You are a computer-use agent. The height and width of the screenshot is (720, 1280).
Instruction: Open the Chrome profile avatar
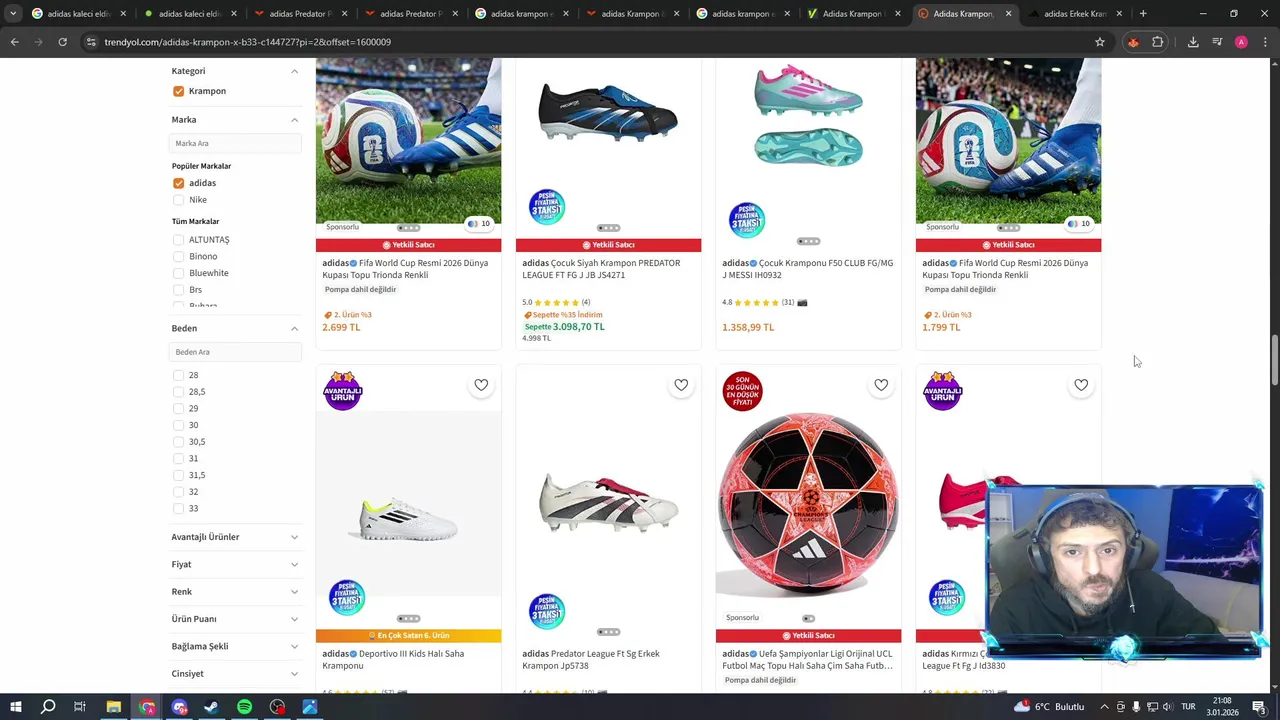[1241, 42]
